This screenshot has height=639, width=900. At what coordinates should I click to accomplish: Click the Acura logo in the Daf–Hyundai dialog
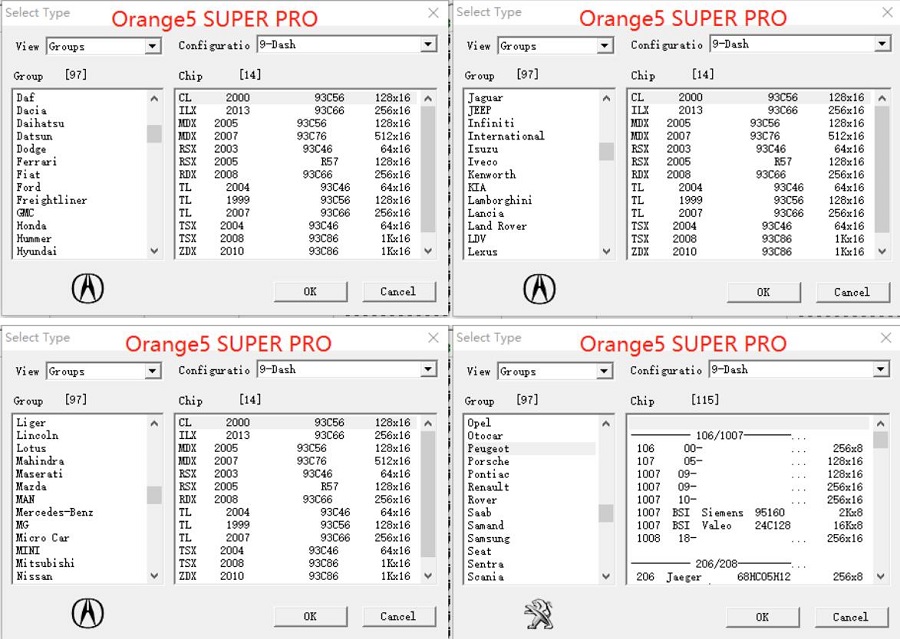coord(88,288)
